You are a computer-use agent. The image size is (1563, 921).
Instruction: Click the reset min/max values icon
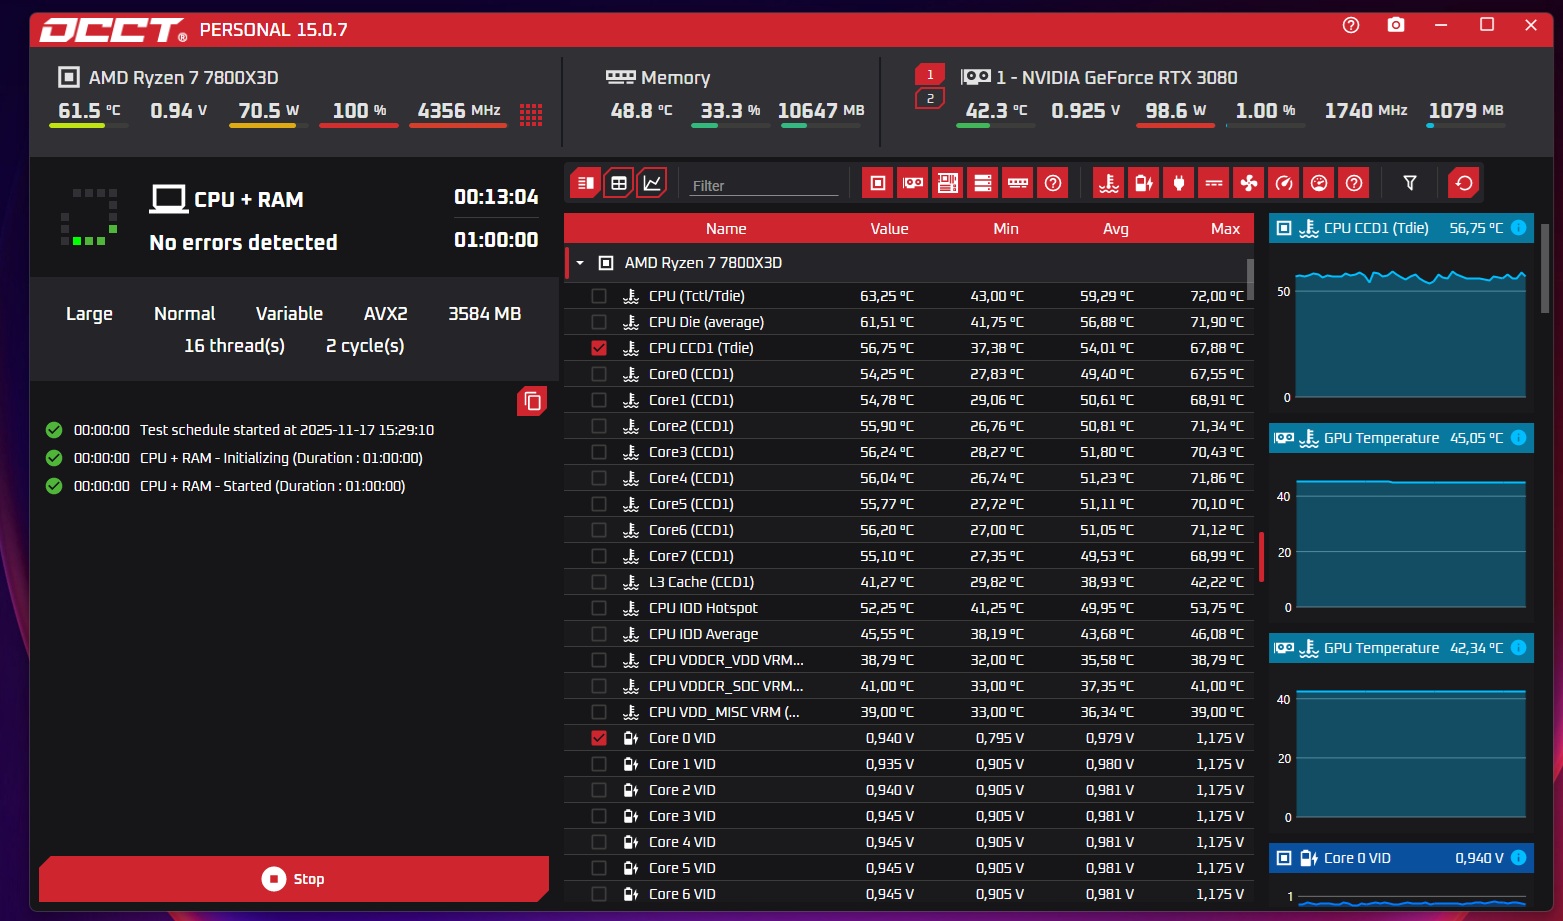pyautogui.click(x=1464, y=183)
